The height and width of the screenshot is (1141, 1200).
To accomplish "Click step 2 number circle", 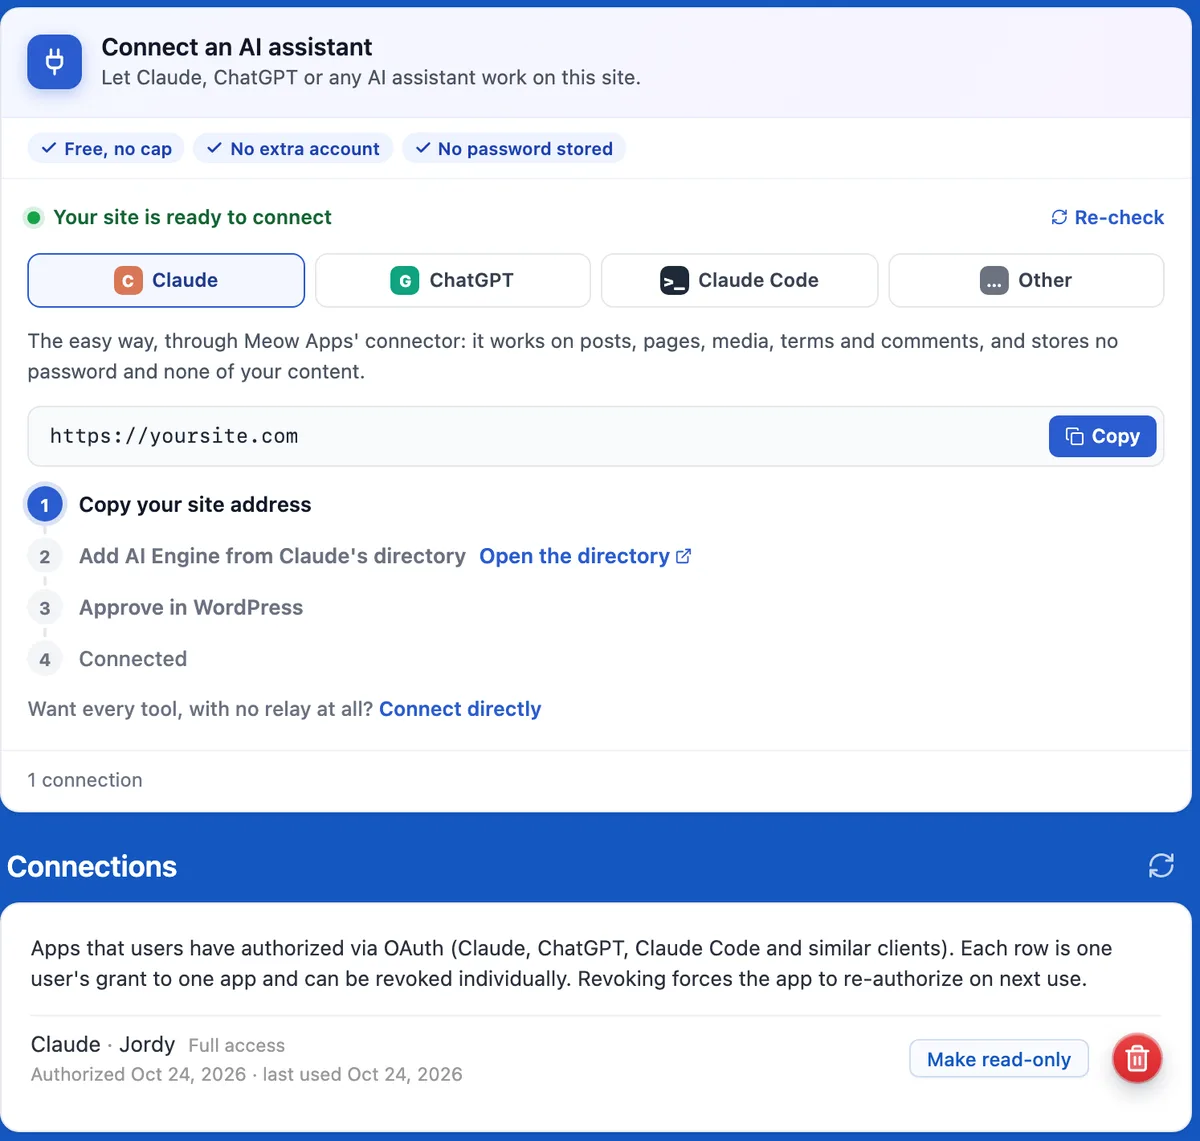I will pos(44,557).
